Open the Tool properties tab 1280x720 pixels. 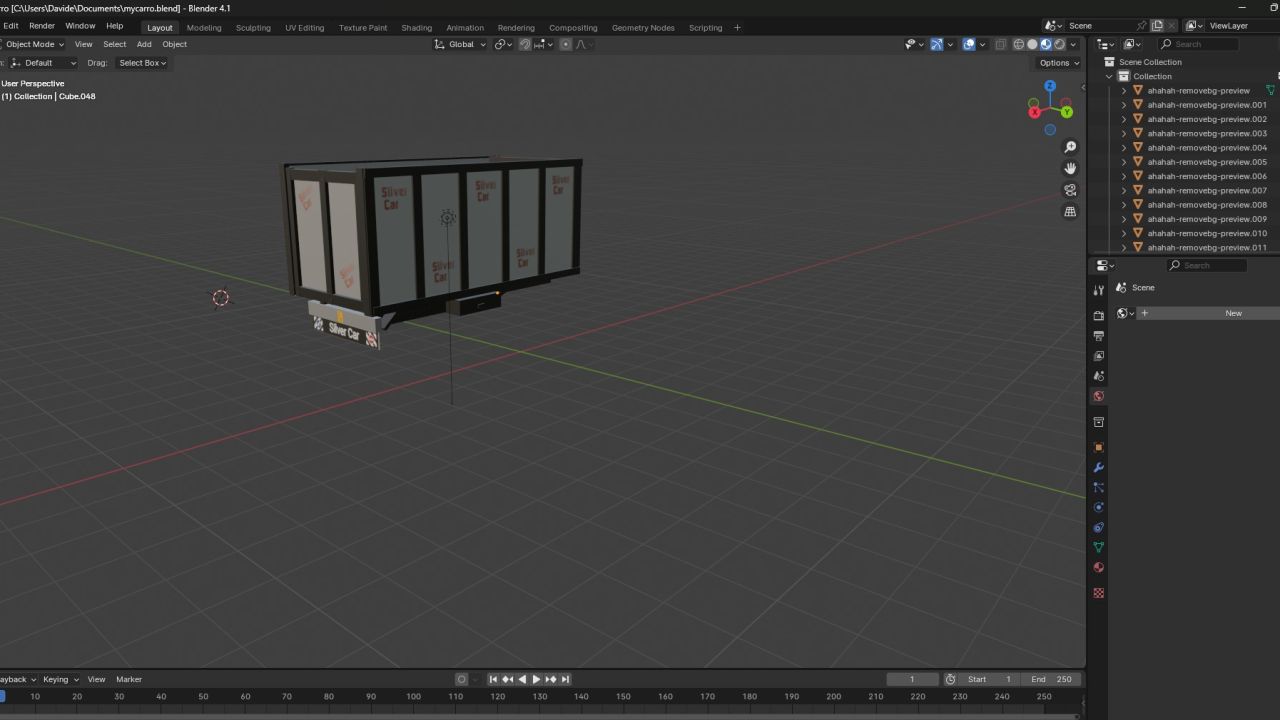tap(1099, 290)
